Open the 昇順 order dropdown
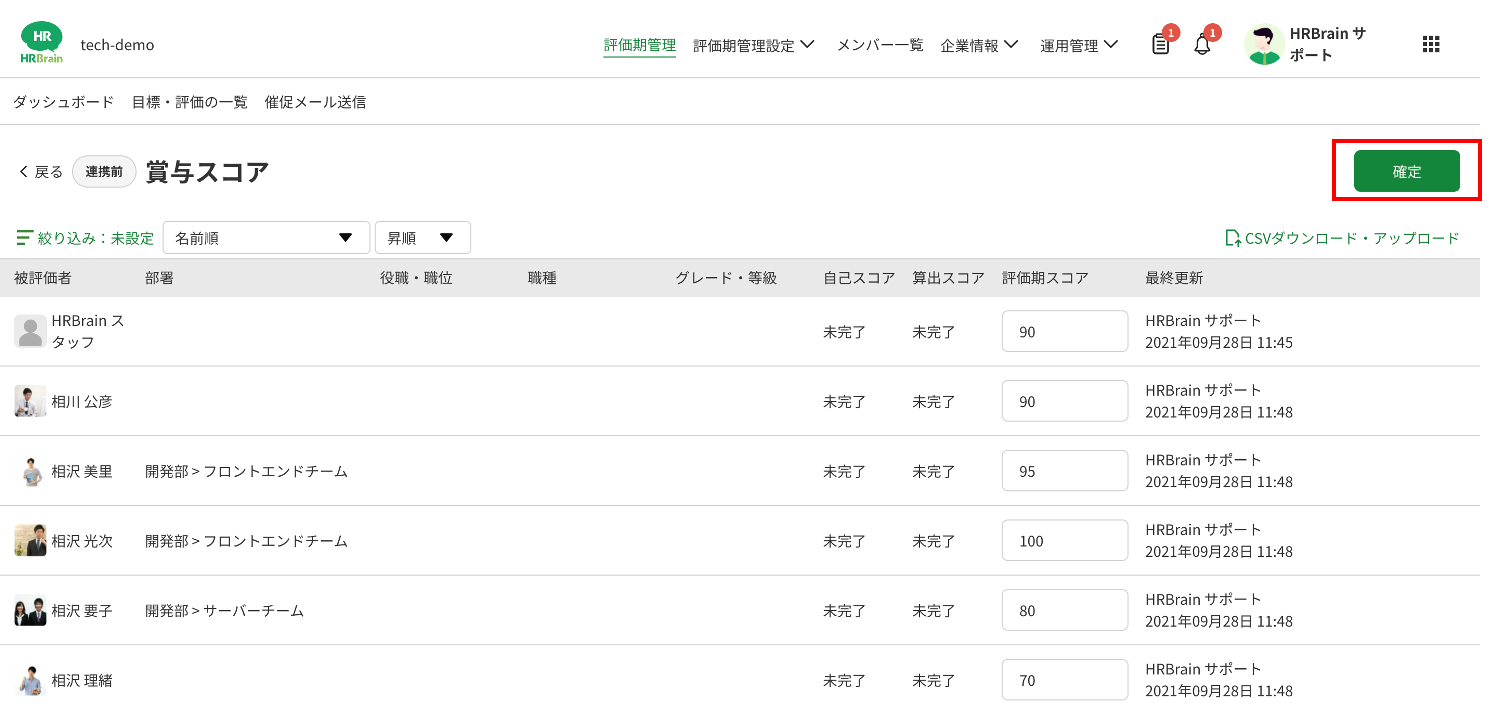Screen dimensions: 1500x722 tap(422, 238)
